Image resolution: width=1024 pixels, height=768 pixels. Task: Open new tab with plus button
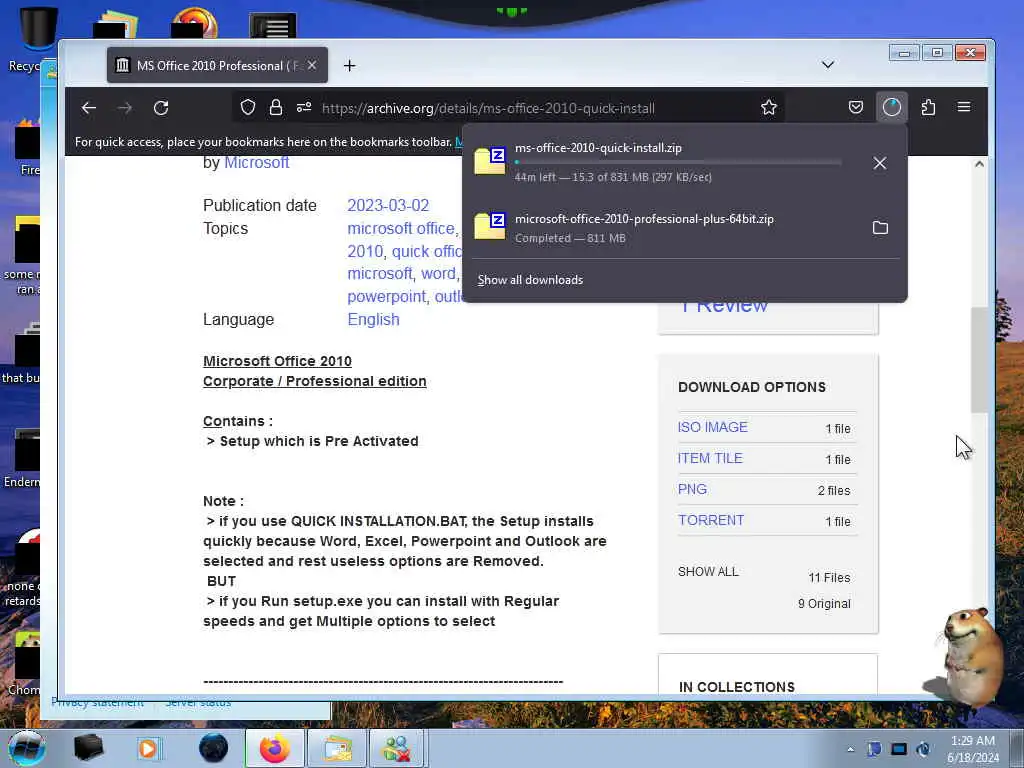[349, 65]
